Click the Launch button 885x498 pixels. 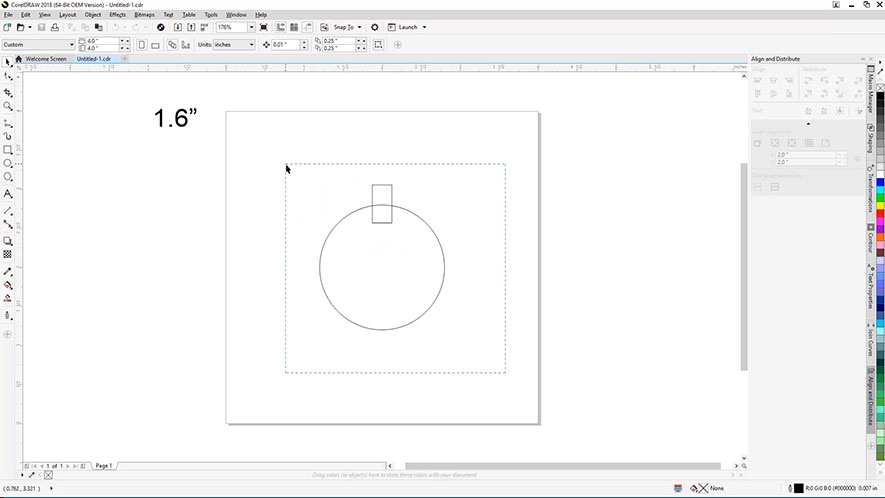[408, 27]
